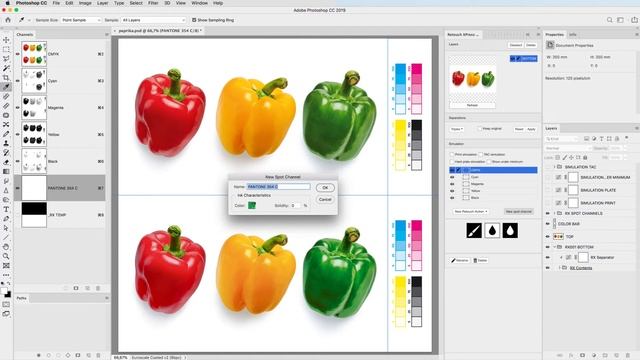Enable Hard plate simulation checkbox
Viewport: 640px width, 360px height.
(452, 162)
